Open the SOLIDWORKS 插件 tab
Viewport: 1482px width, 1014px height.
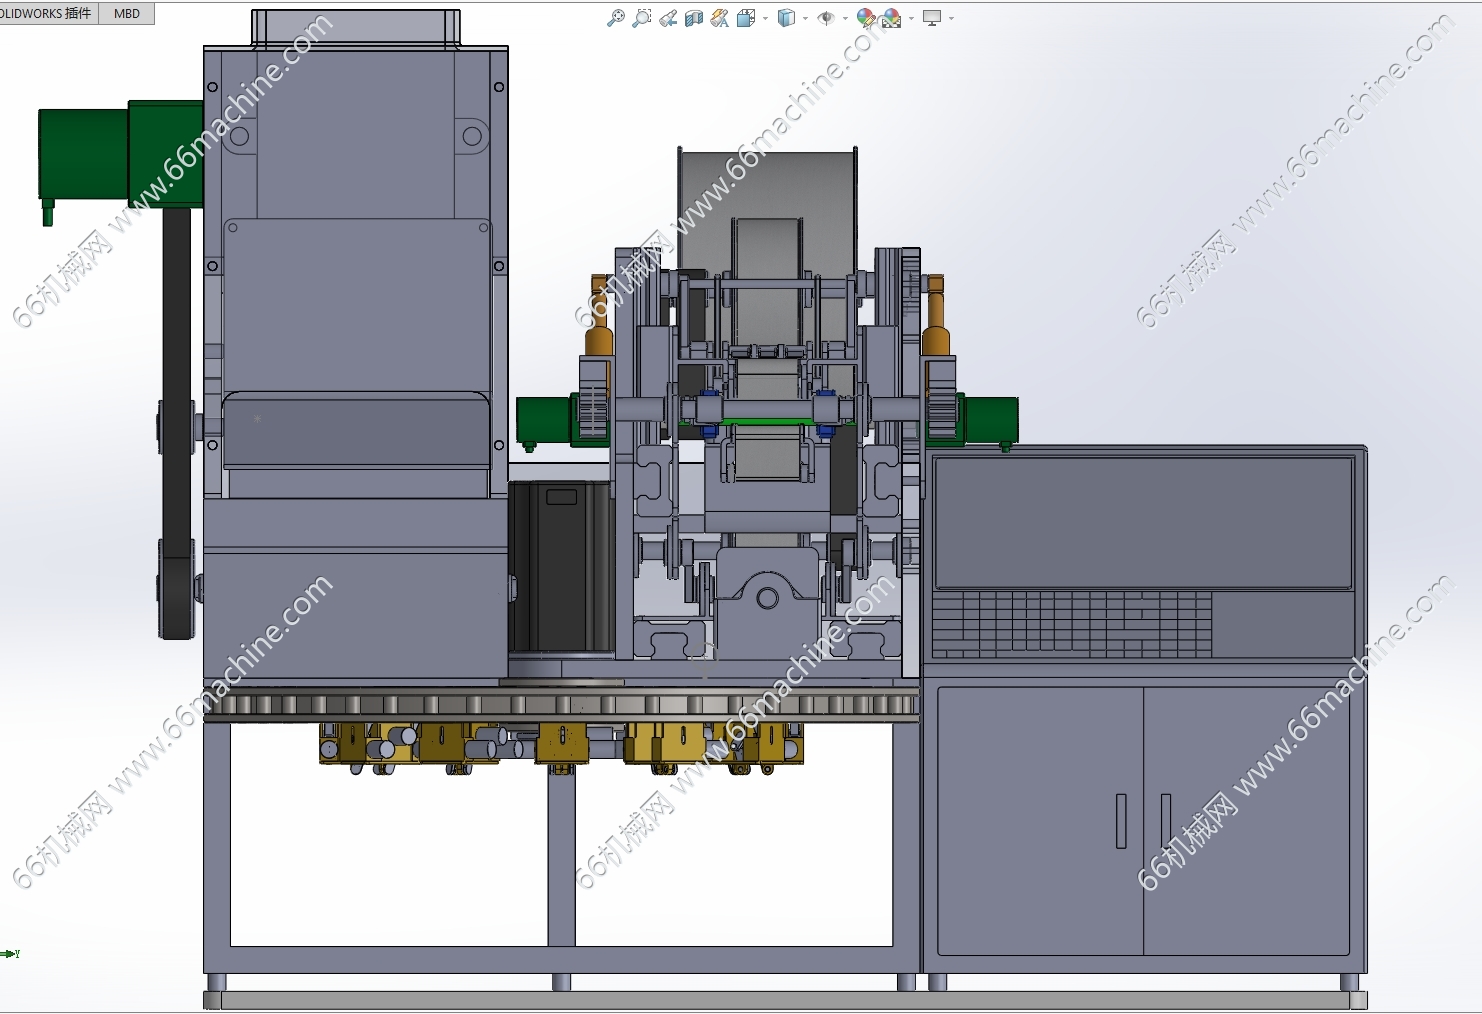(x=49, y=13)
